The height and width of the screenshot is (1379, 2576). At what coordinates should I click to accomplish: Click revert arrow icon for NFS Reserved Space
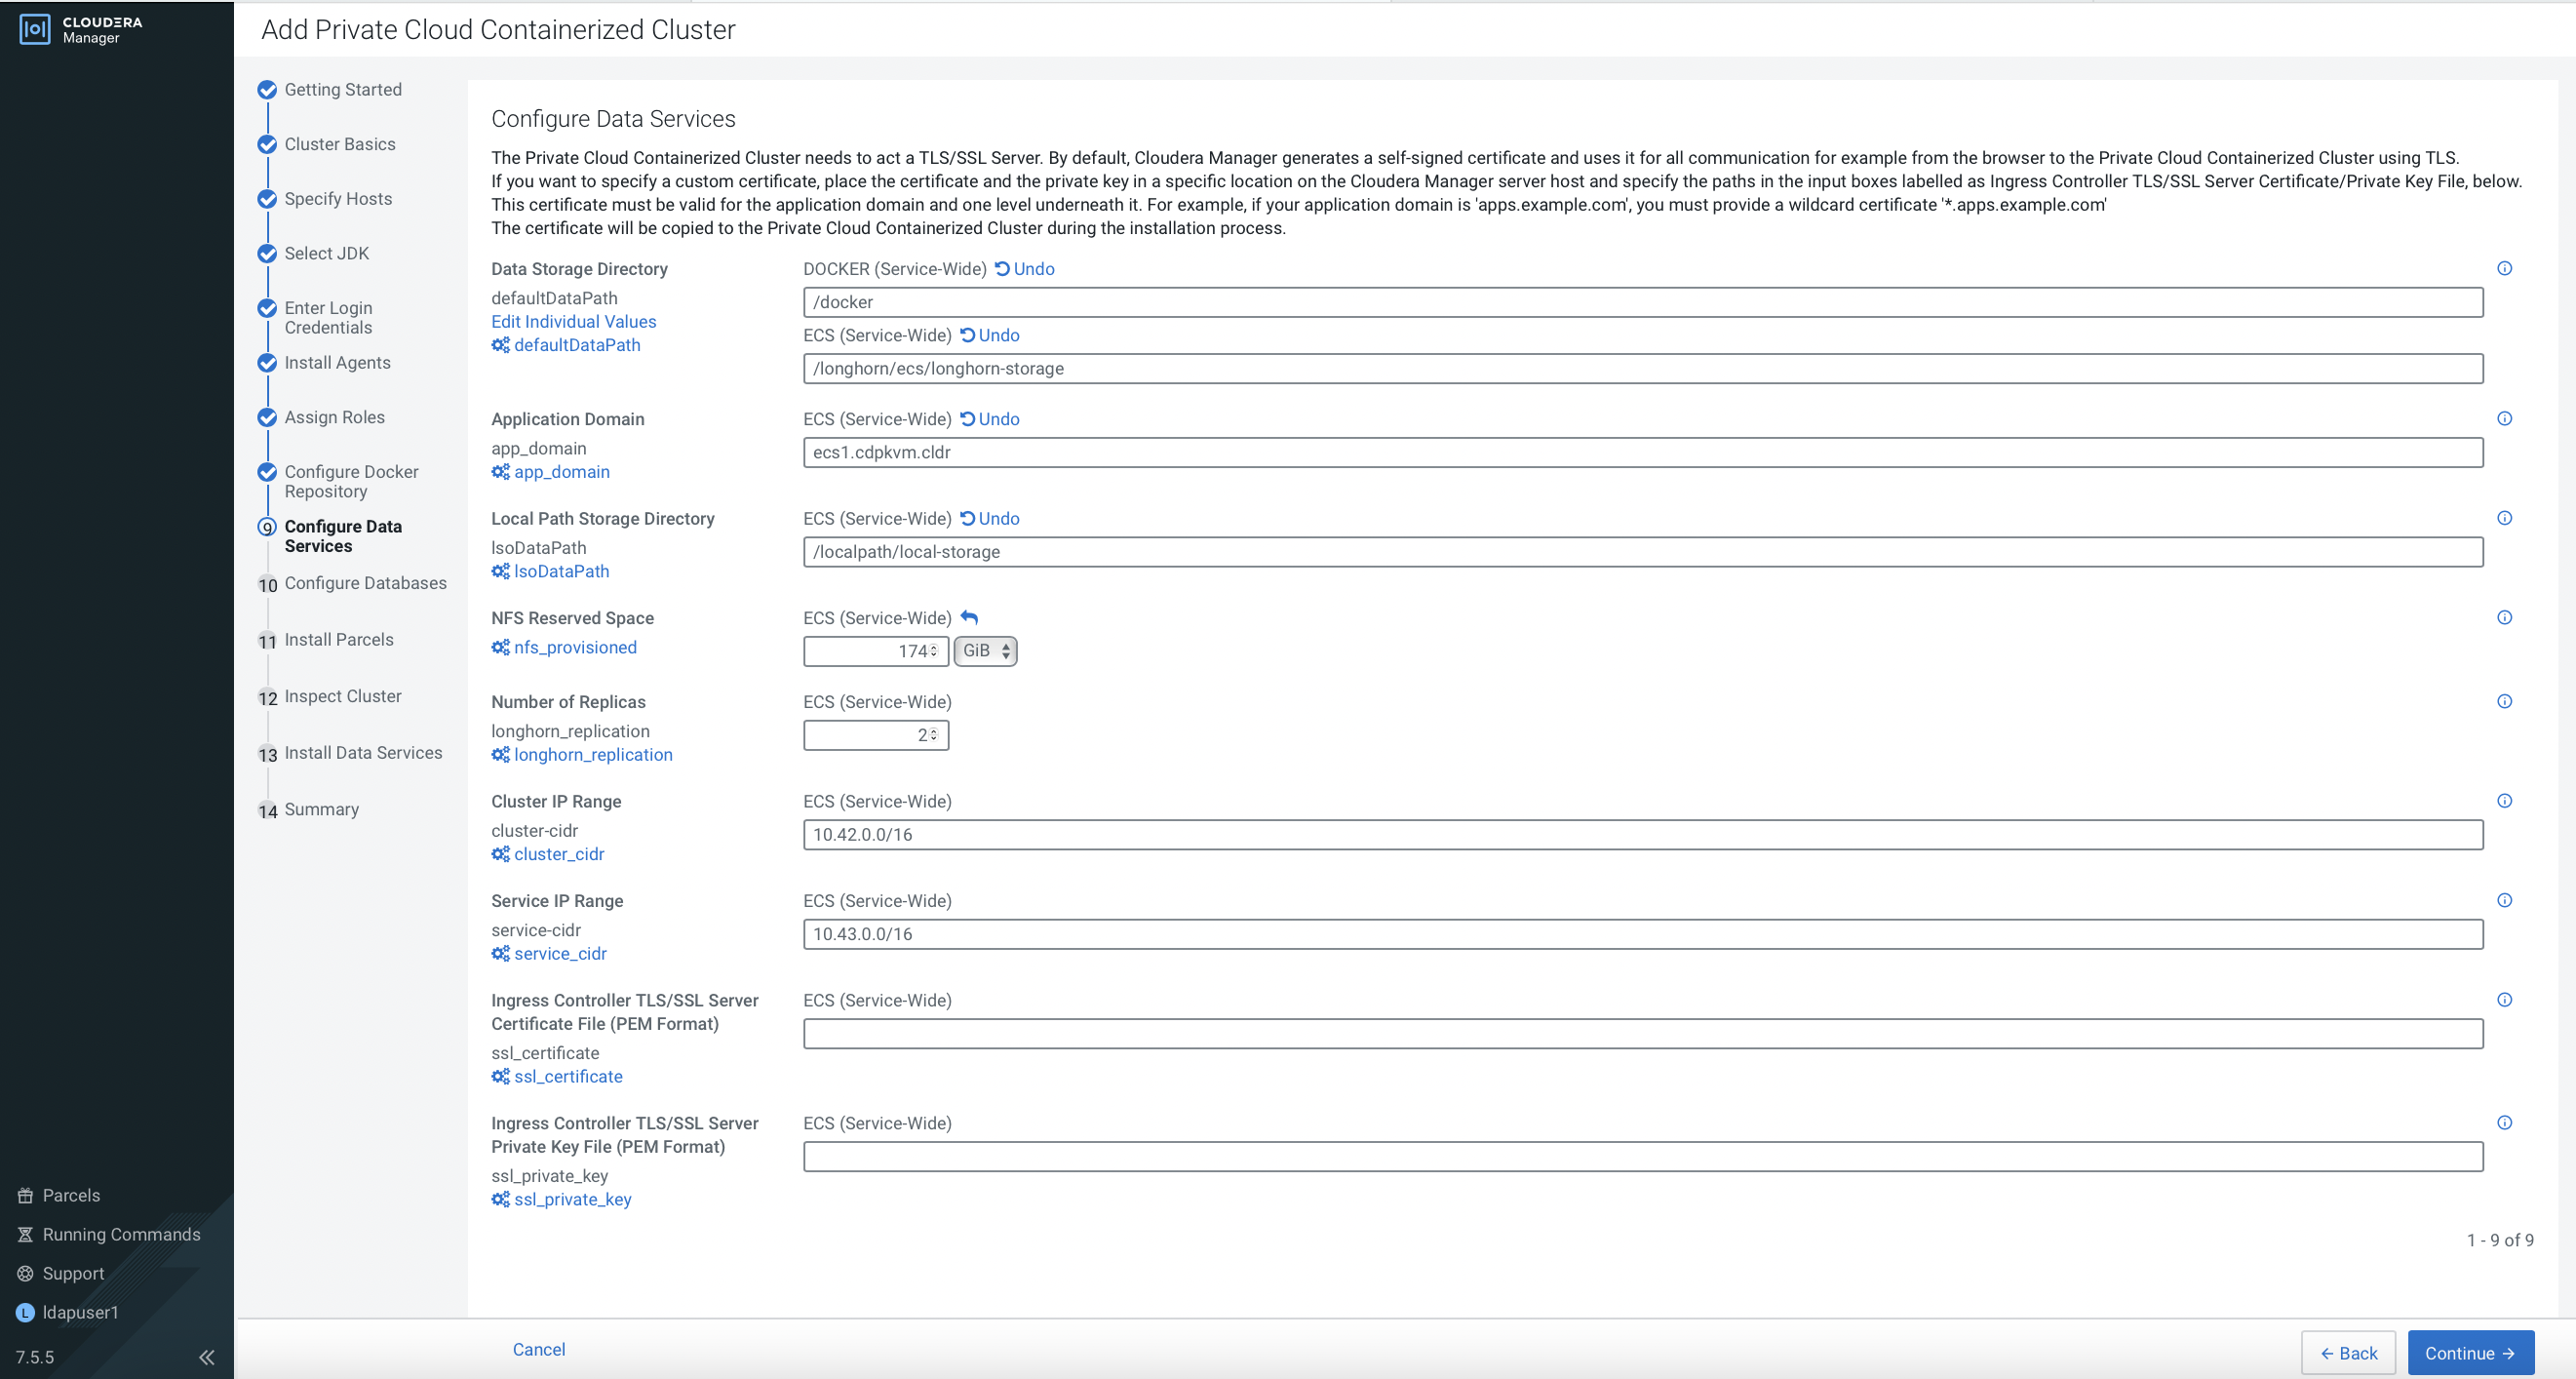click(969, 617)
